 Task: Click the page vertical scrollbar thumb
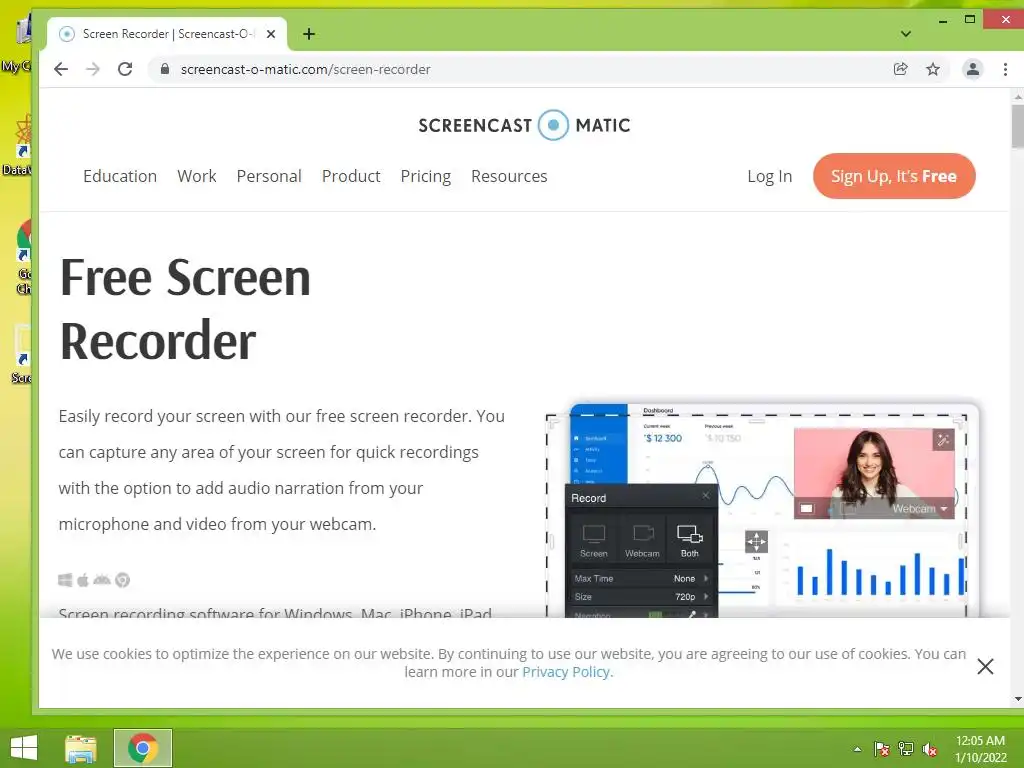tap(1017, 125)
